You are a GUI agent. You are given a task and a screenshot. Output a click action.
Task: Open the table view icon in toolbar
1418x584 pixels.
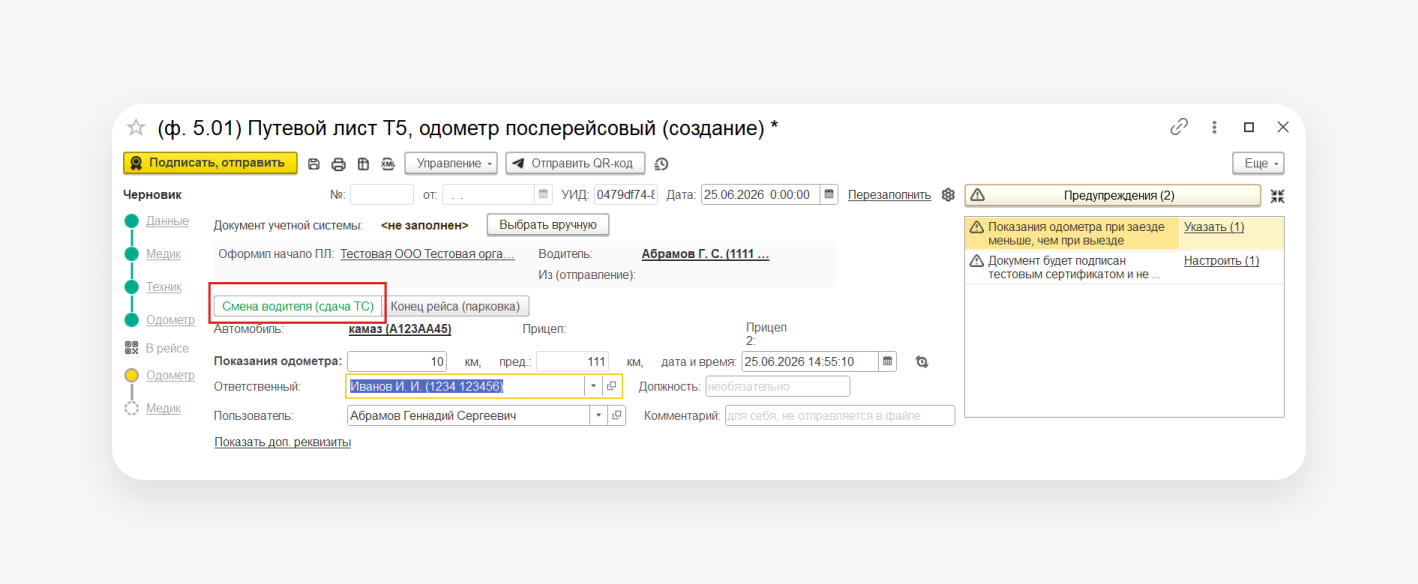pyautogui.click(x=363, y=164)
